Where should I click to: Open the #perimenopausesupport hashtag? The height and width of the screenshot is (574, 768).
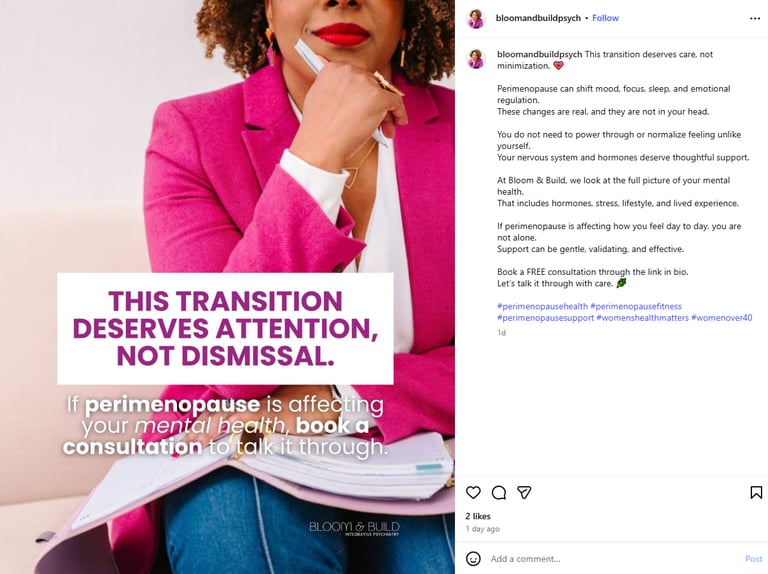tap(545, 317)
